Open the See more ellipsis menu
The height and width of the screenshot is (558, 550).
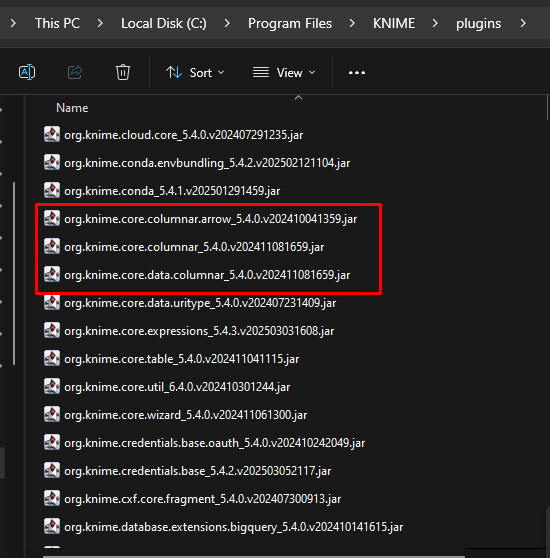[357, 73]
